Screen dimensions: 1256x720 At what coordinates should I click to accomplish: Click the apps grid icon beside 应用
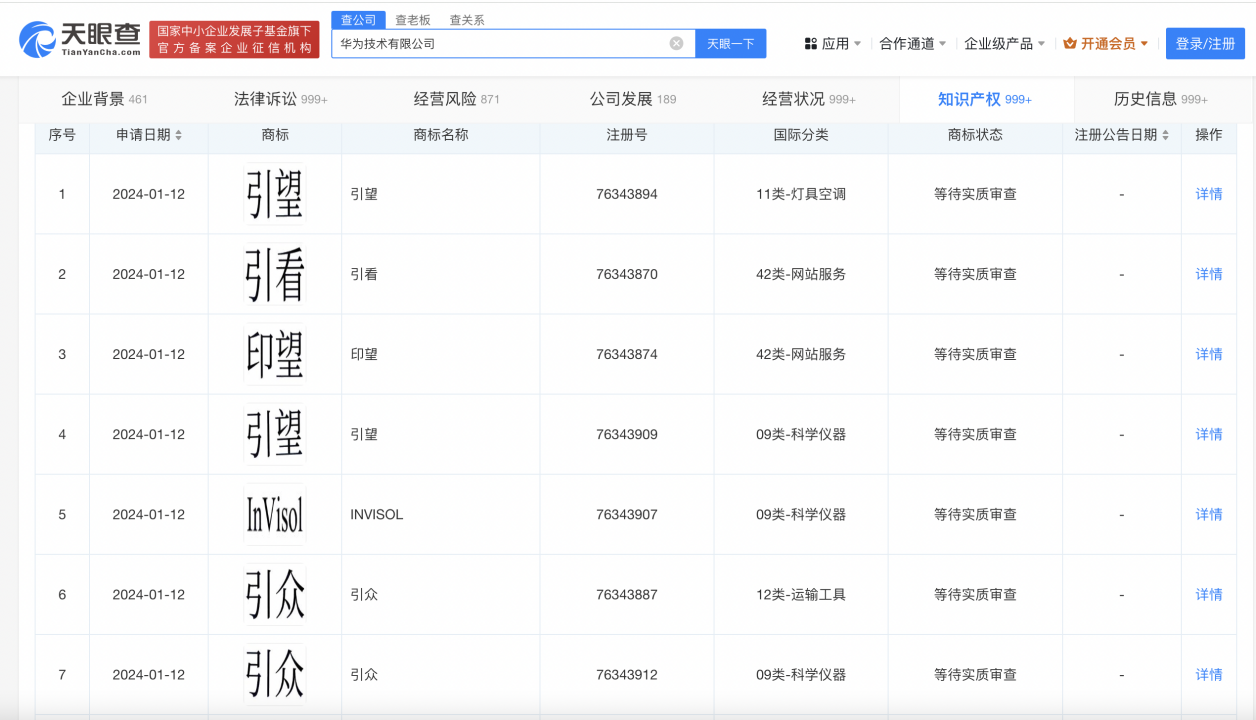coord(810,43)
